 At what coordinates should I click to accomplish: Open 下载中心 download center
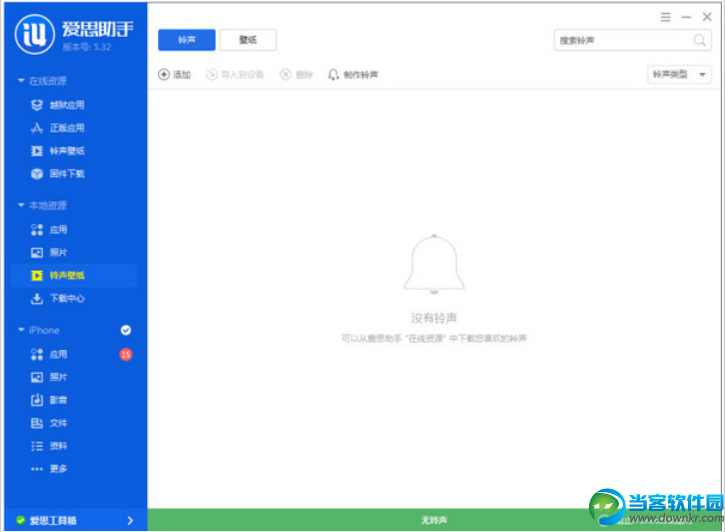tap(58, 299)
